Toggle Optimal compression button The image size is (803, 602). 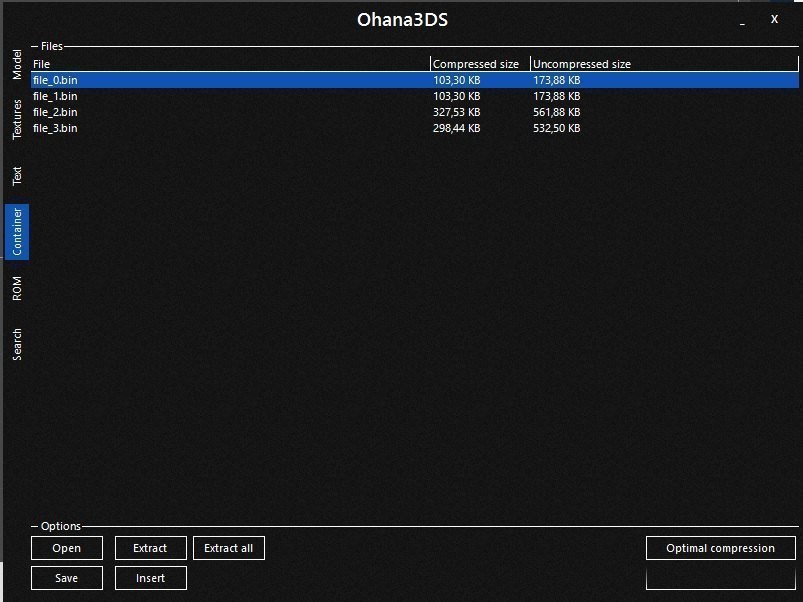point(721,548)
